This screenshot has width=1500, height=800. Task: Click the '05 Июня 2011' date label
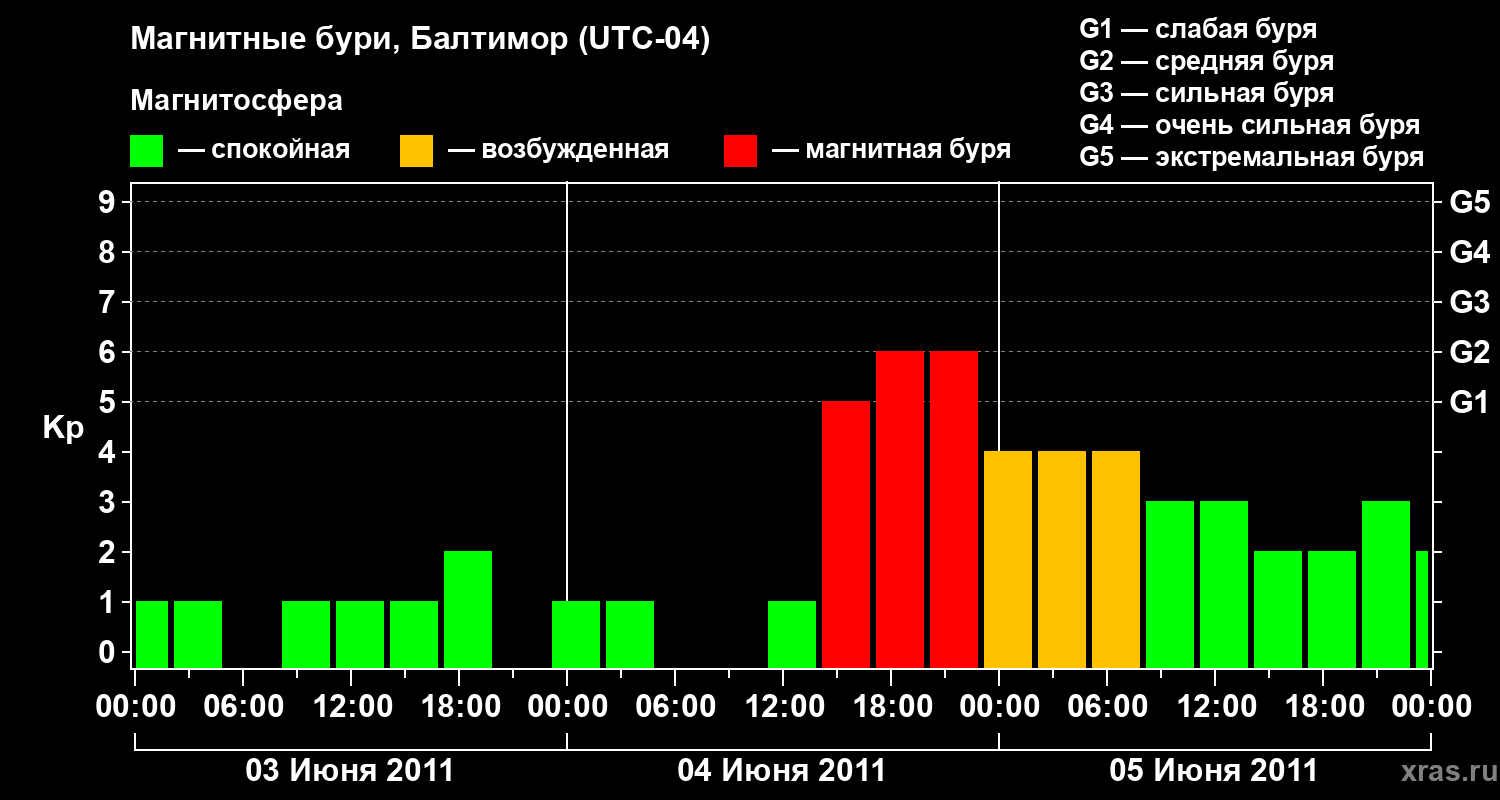click(1214, 771)
